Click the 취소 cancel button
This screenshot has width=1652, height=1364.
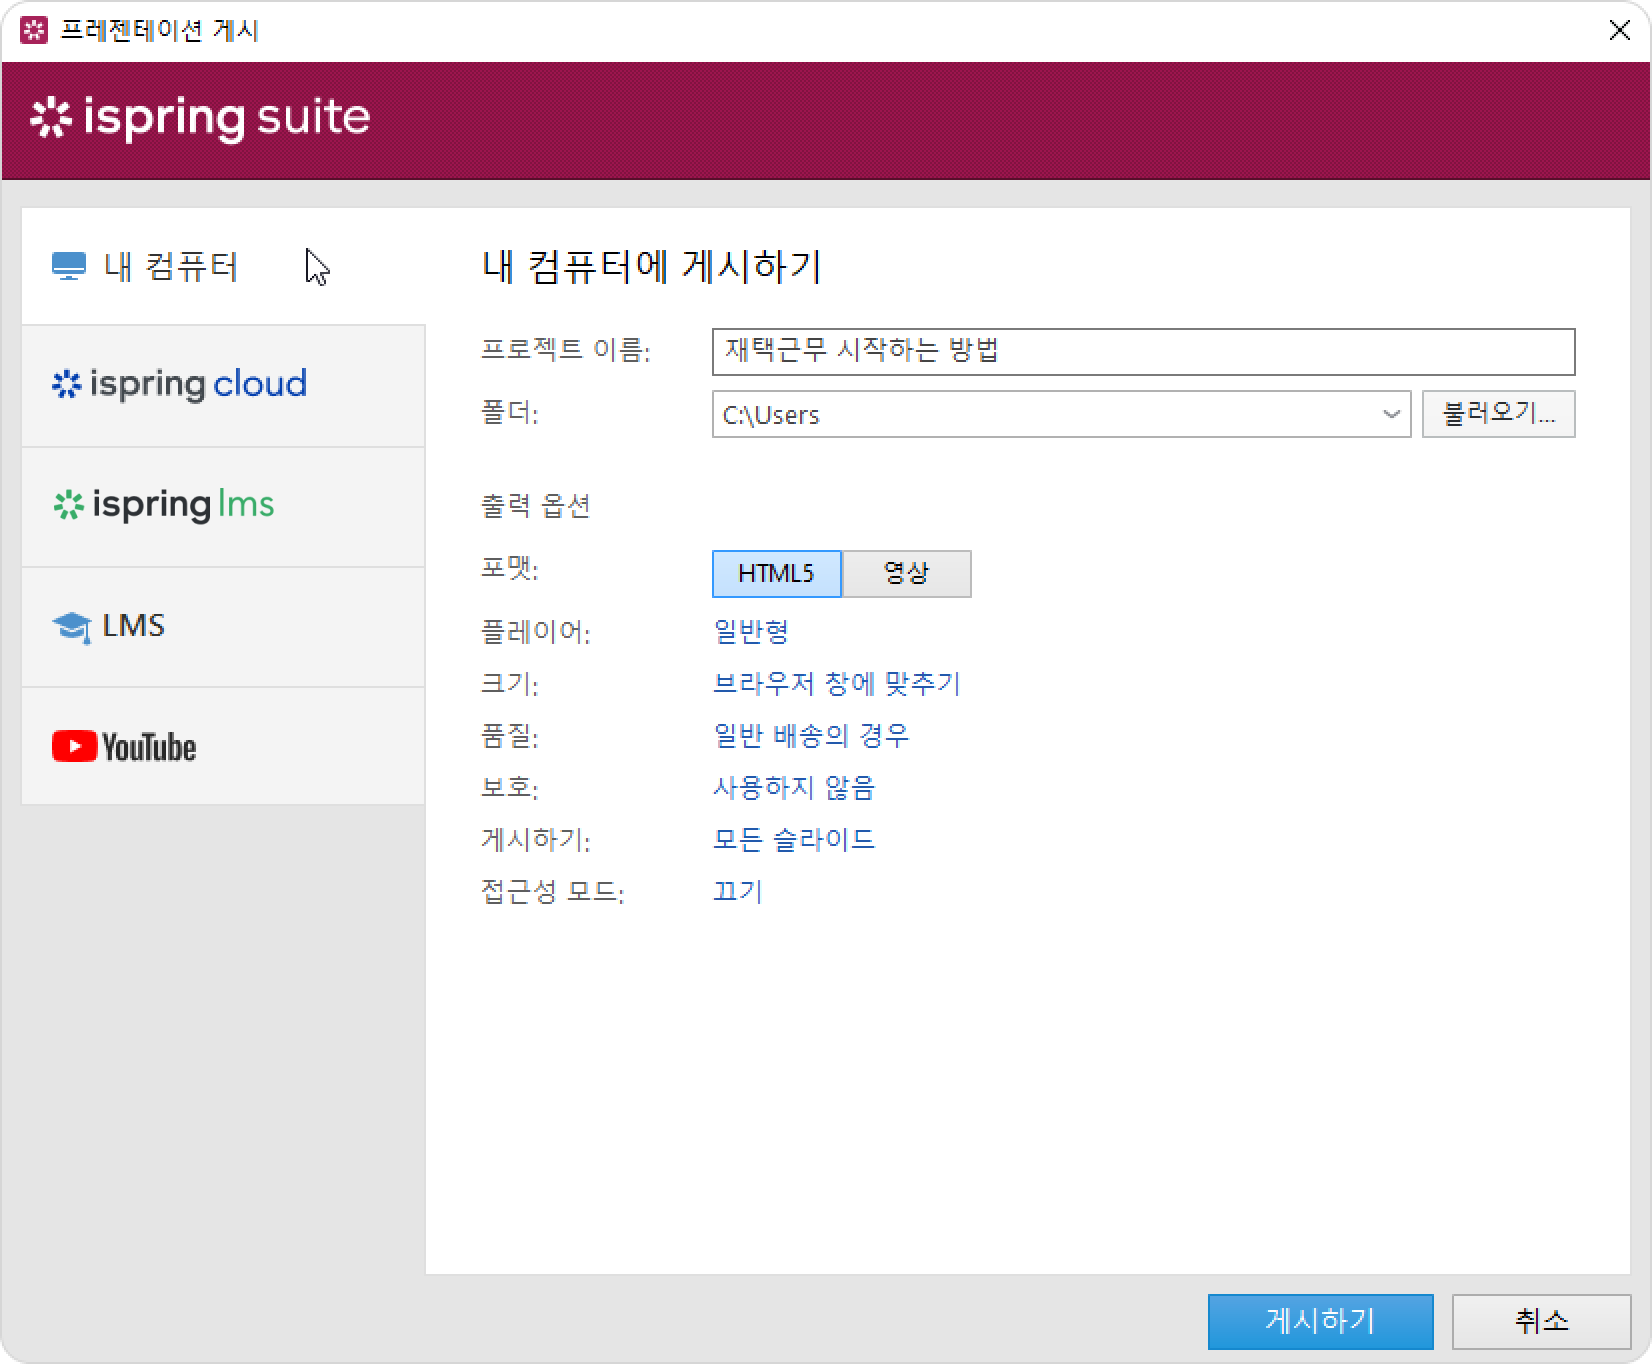(1541, 1321)
